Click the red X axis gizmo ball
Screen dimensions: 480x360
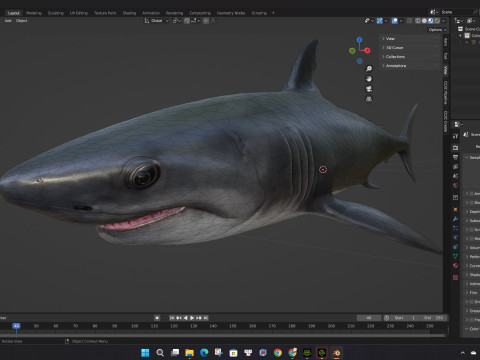[x=367, y=50]
